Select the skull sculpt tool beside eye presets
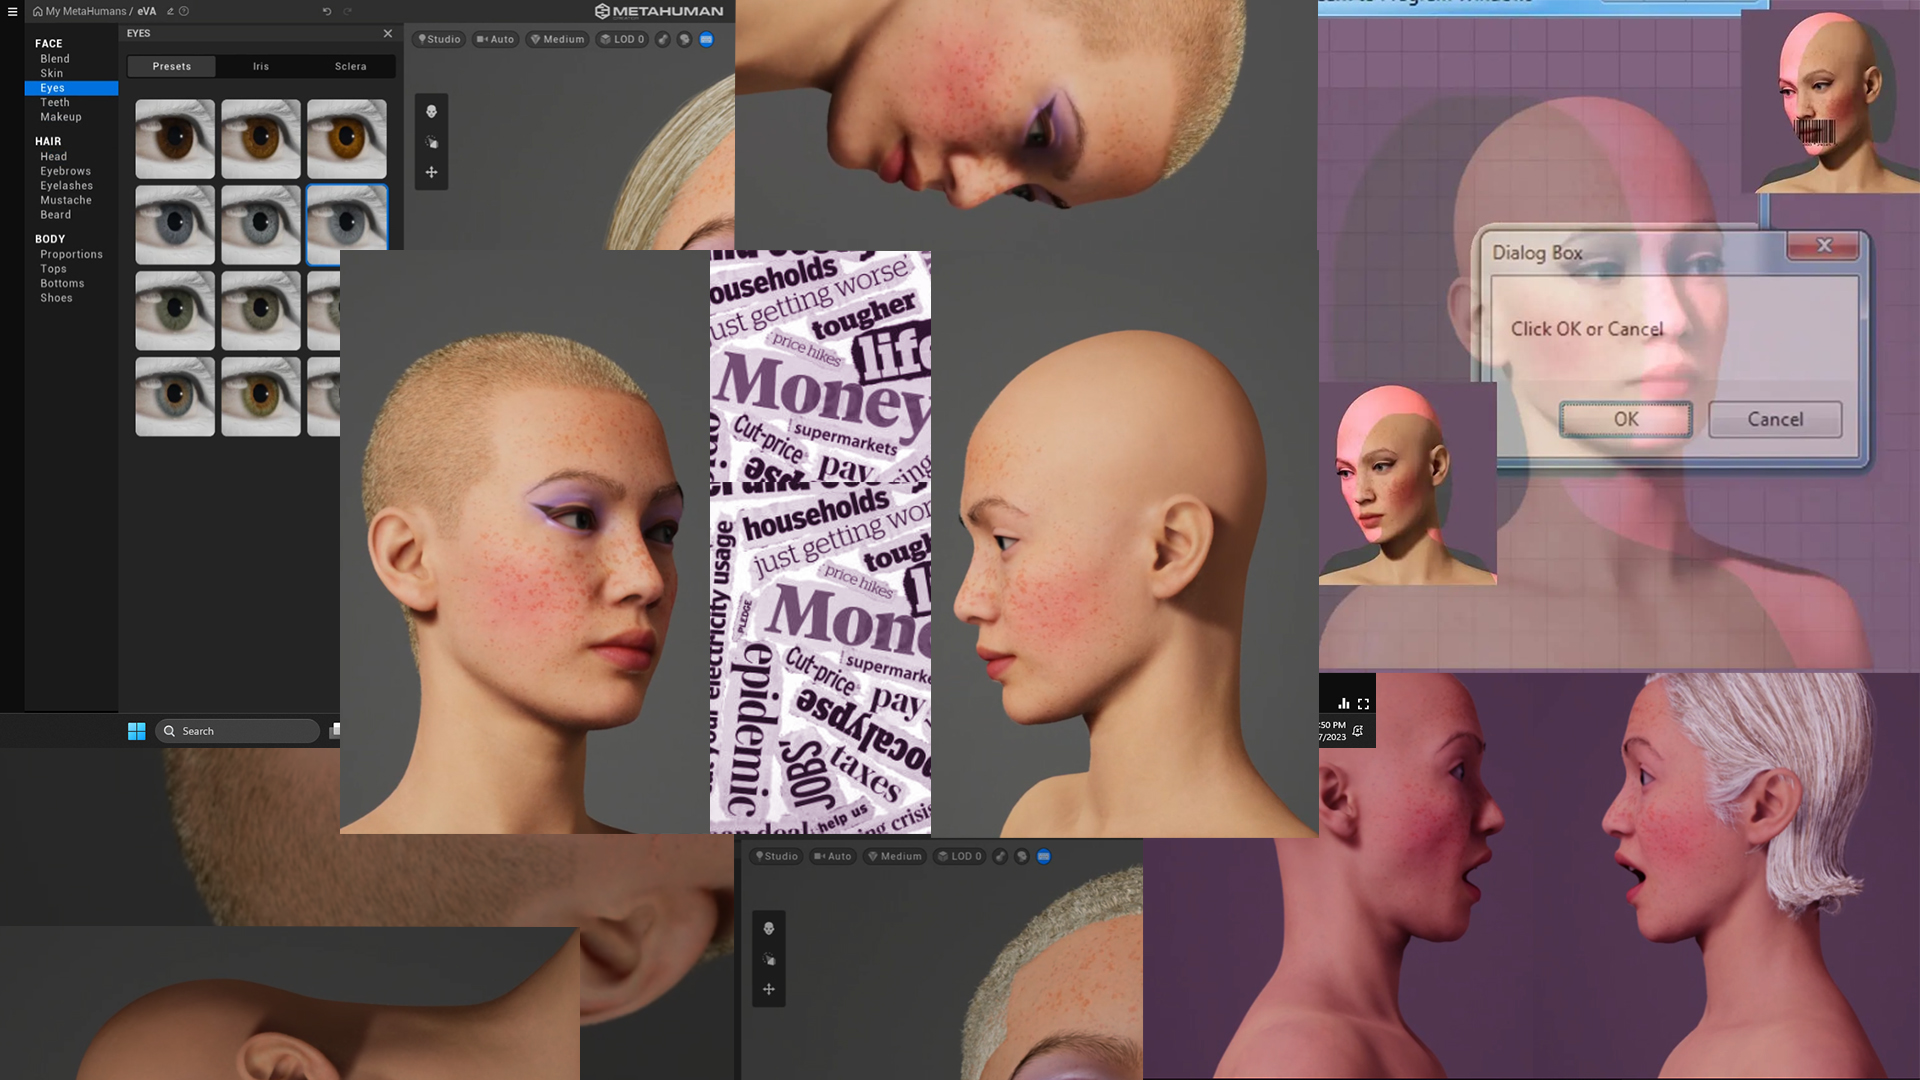The height and width of the screenshot is (1080, 1920). 432,112
